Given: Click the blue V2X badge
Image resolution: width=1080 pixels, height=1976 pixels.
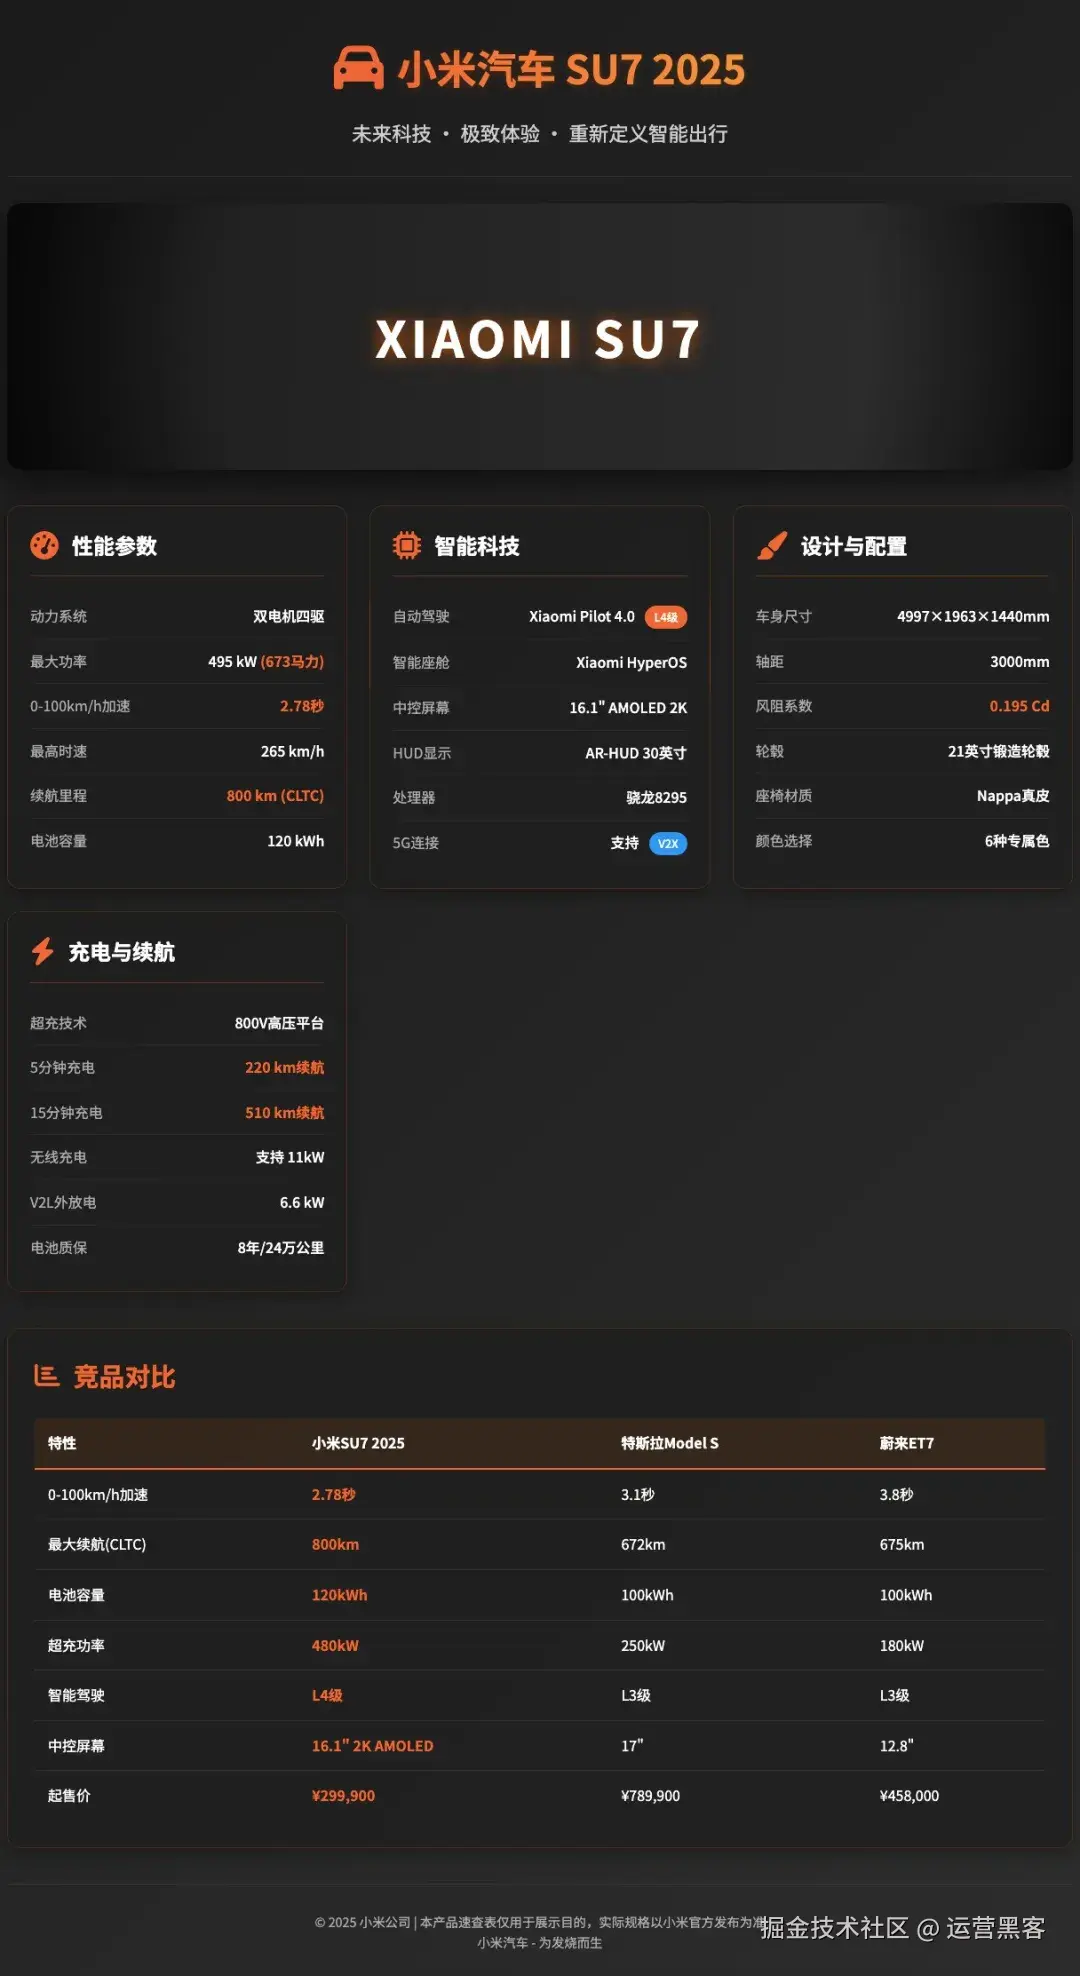Looking at the screenshot, I should 668,843.
